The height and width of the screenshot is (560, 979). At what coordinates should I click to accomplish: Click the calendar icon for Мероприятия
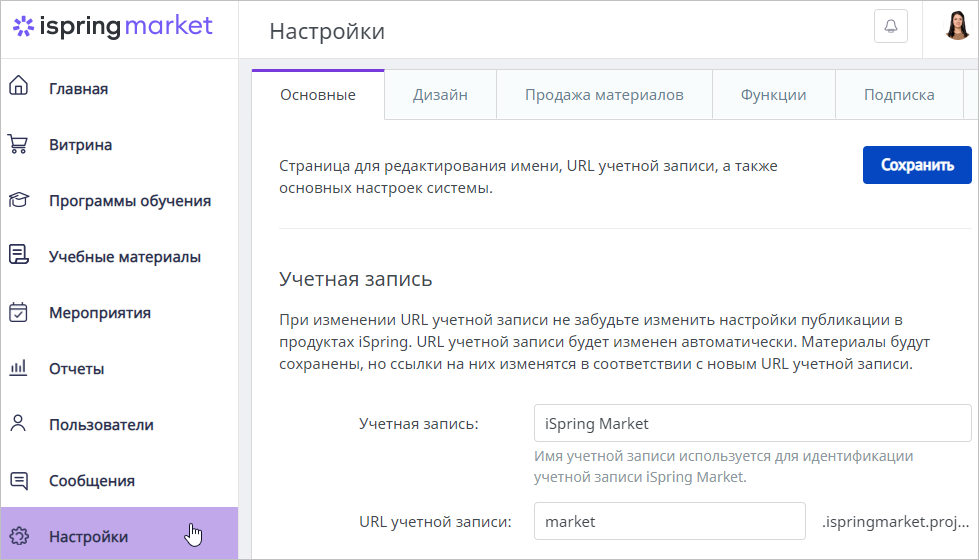[x=19, y=312]
